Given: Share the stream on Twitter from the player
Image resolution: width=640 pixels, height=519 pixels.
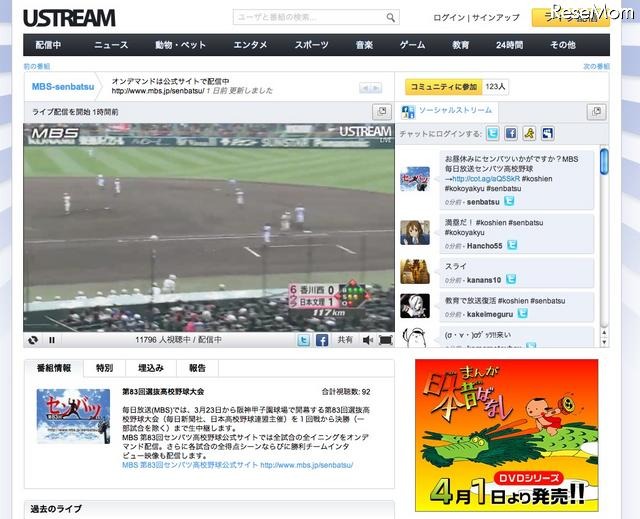Looking at the screenshot, I should (x=303, y=339).
